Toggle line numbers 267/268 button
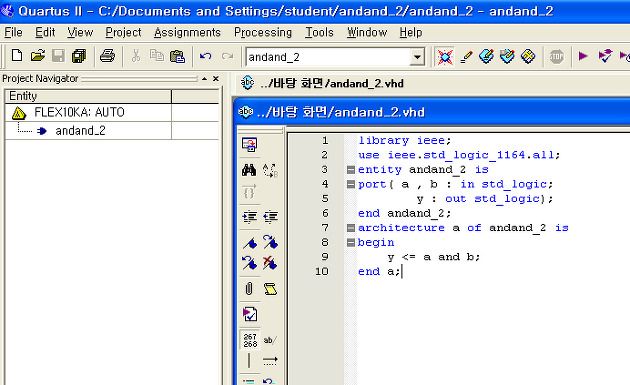Viewport: 630px width, 385px height. tap(250, 340)
